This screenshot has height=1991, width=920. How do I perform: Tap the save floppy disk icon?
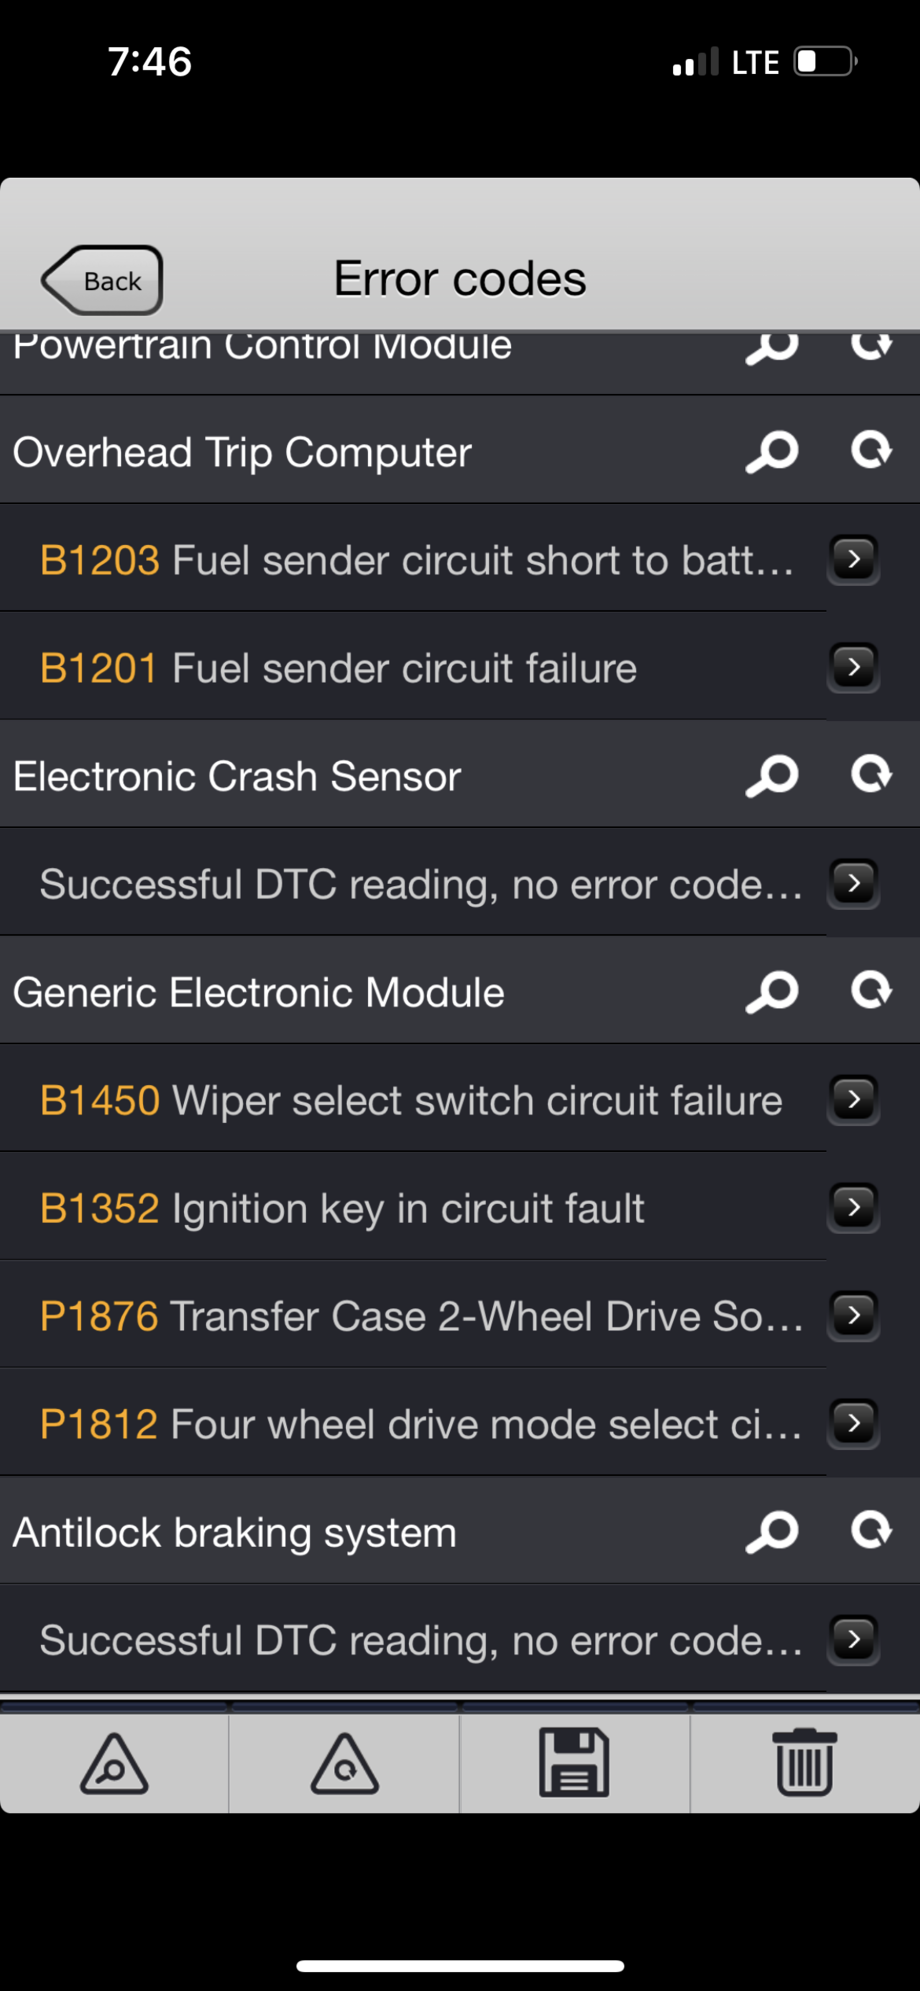(574, 1762)
